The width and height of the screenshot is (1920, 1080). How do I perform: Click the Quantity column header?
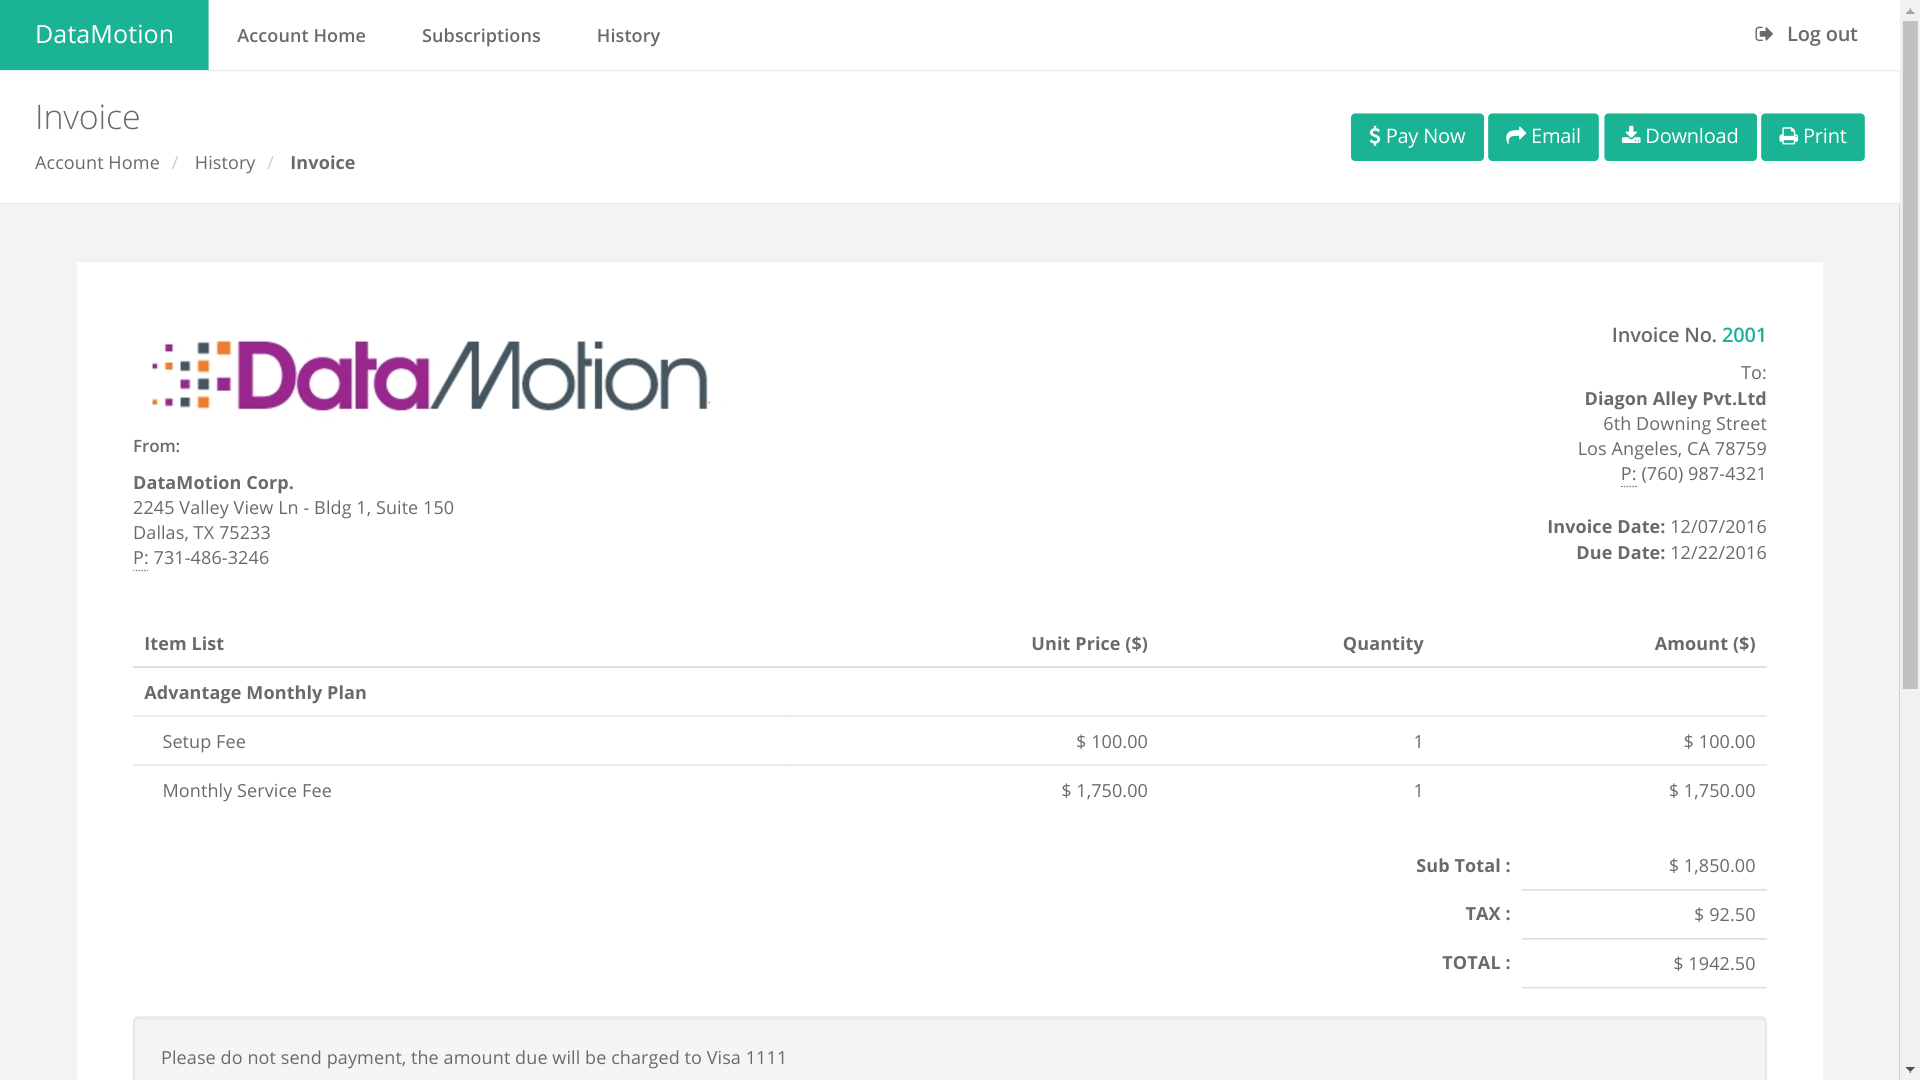1382,643
